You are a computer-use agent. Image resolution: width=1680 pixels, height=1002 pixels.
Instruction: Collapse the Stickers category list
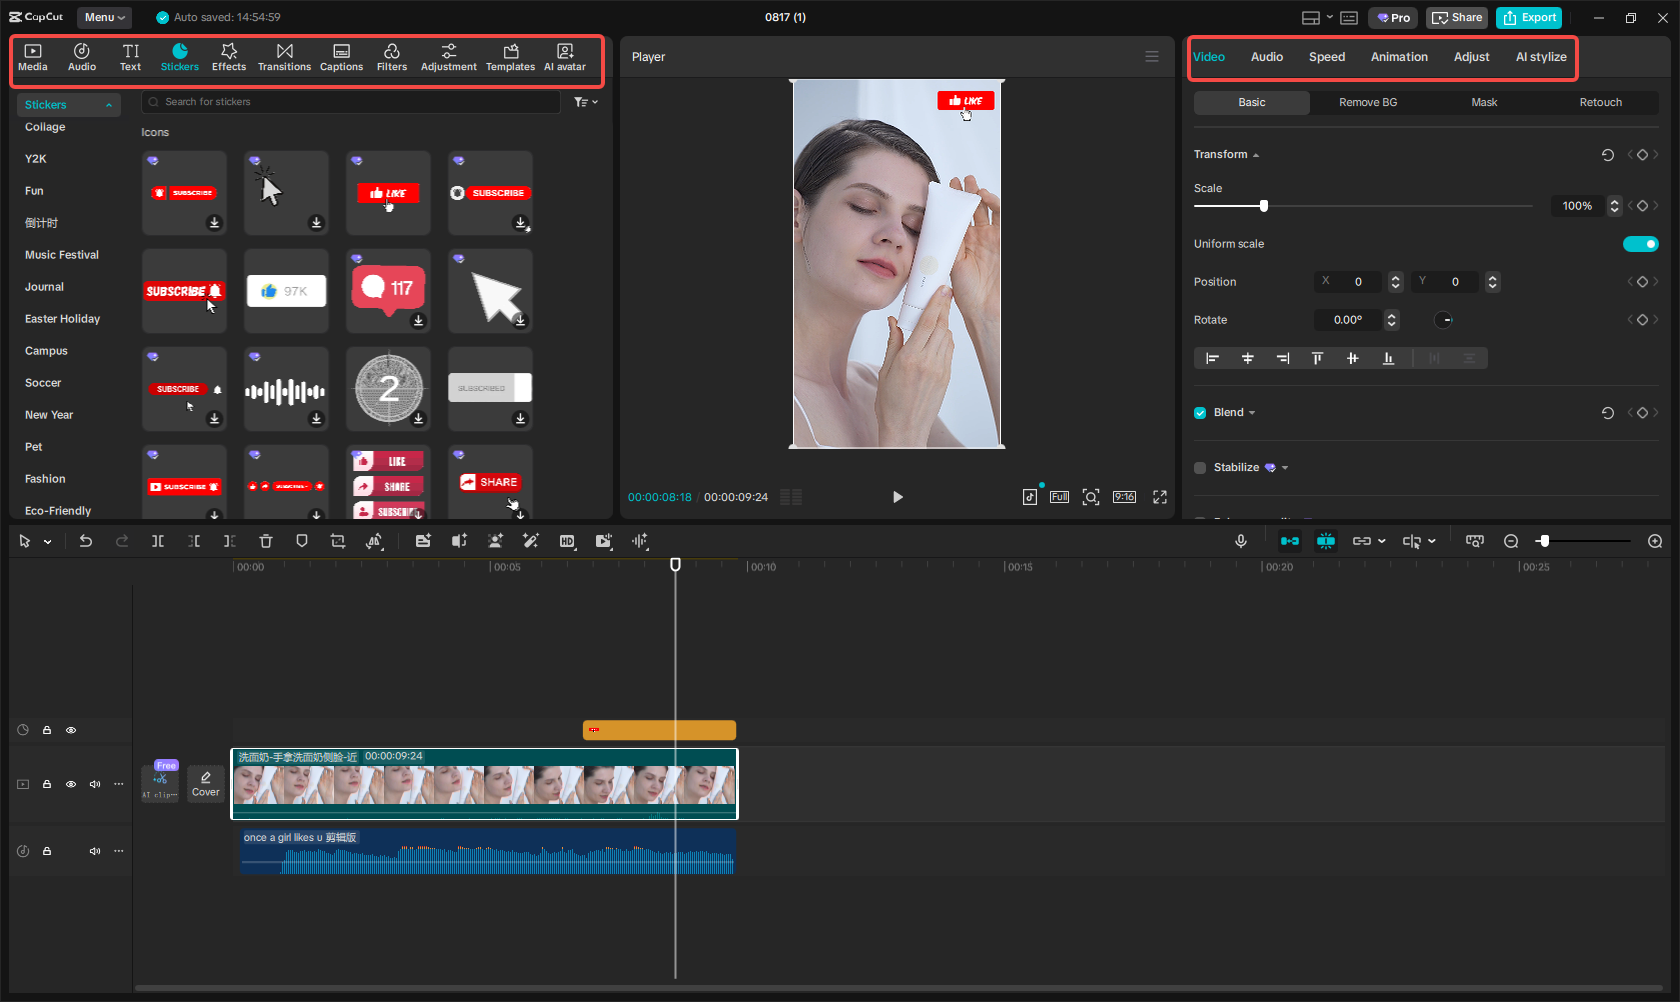click(x=109, y=105)
